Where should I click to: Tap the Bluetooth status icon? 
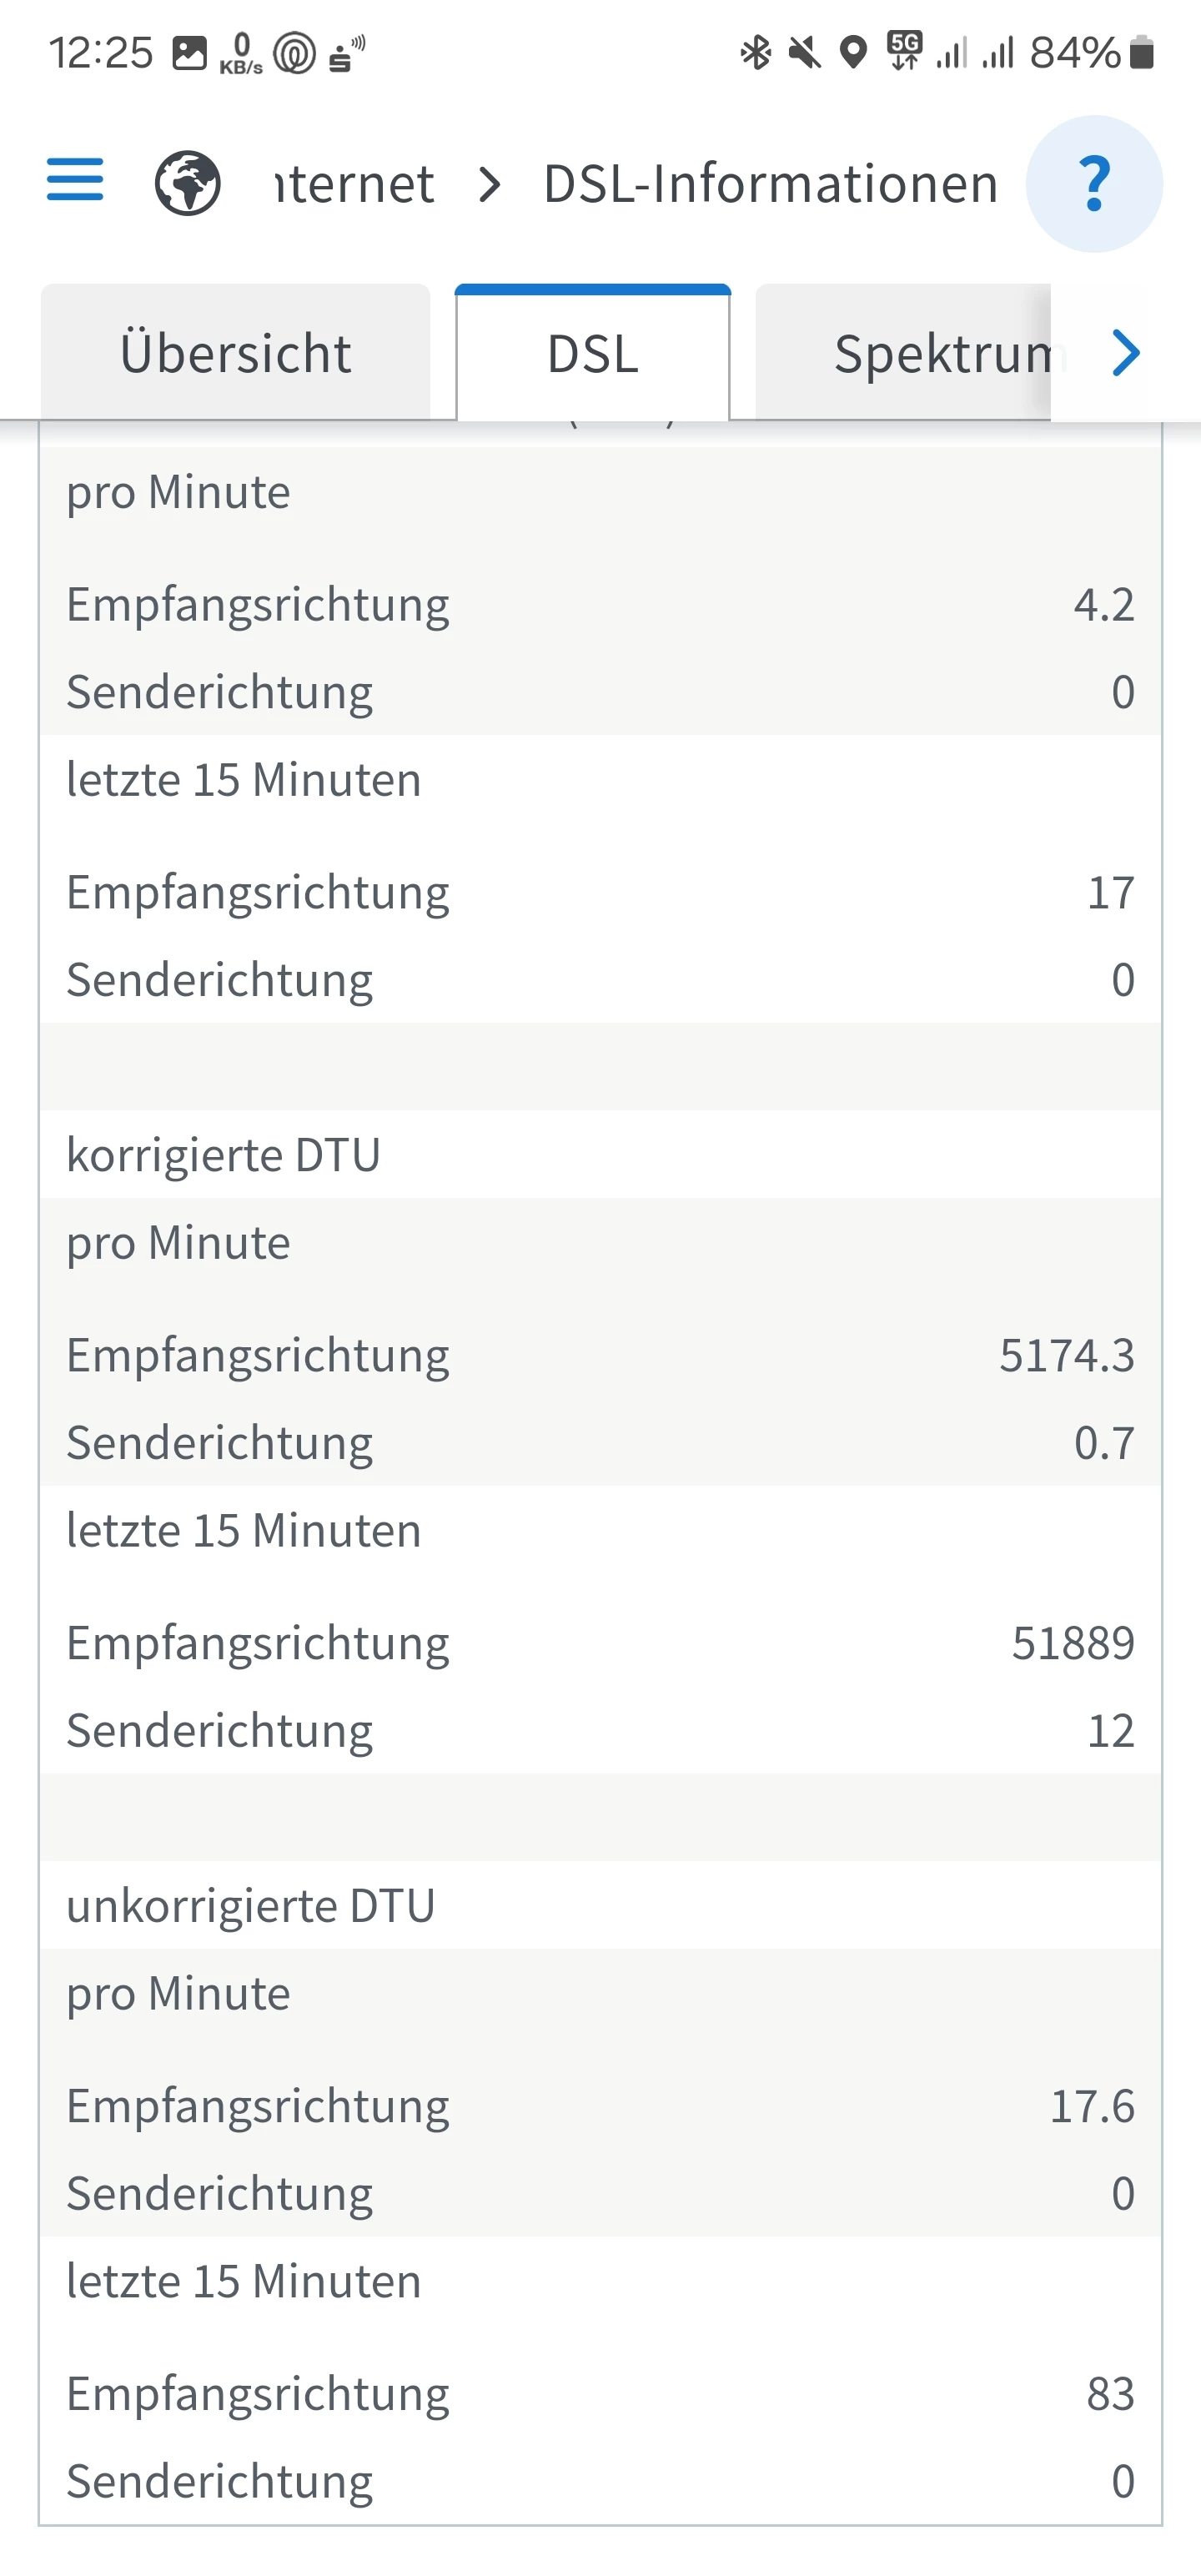click(x=756, y=52)
